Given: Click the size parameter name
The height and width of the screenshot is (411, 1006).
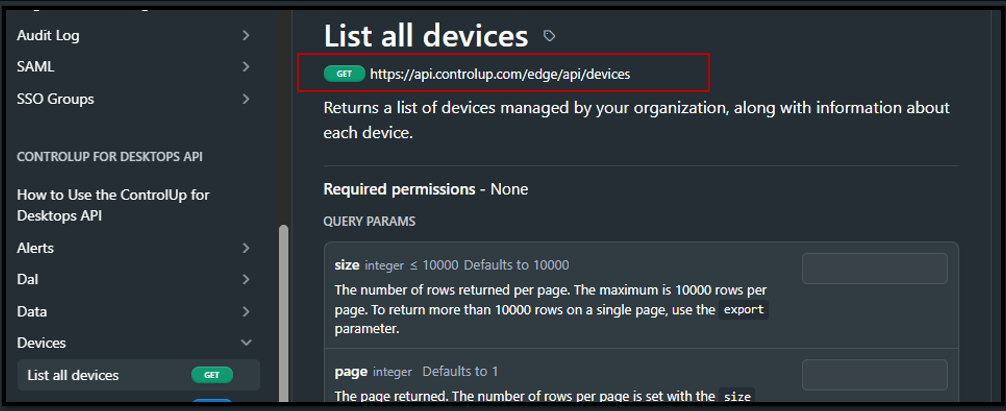Looking at the screenshot, I should (x=347, y=265).
